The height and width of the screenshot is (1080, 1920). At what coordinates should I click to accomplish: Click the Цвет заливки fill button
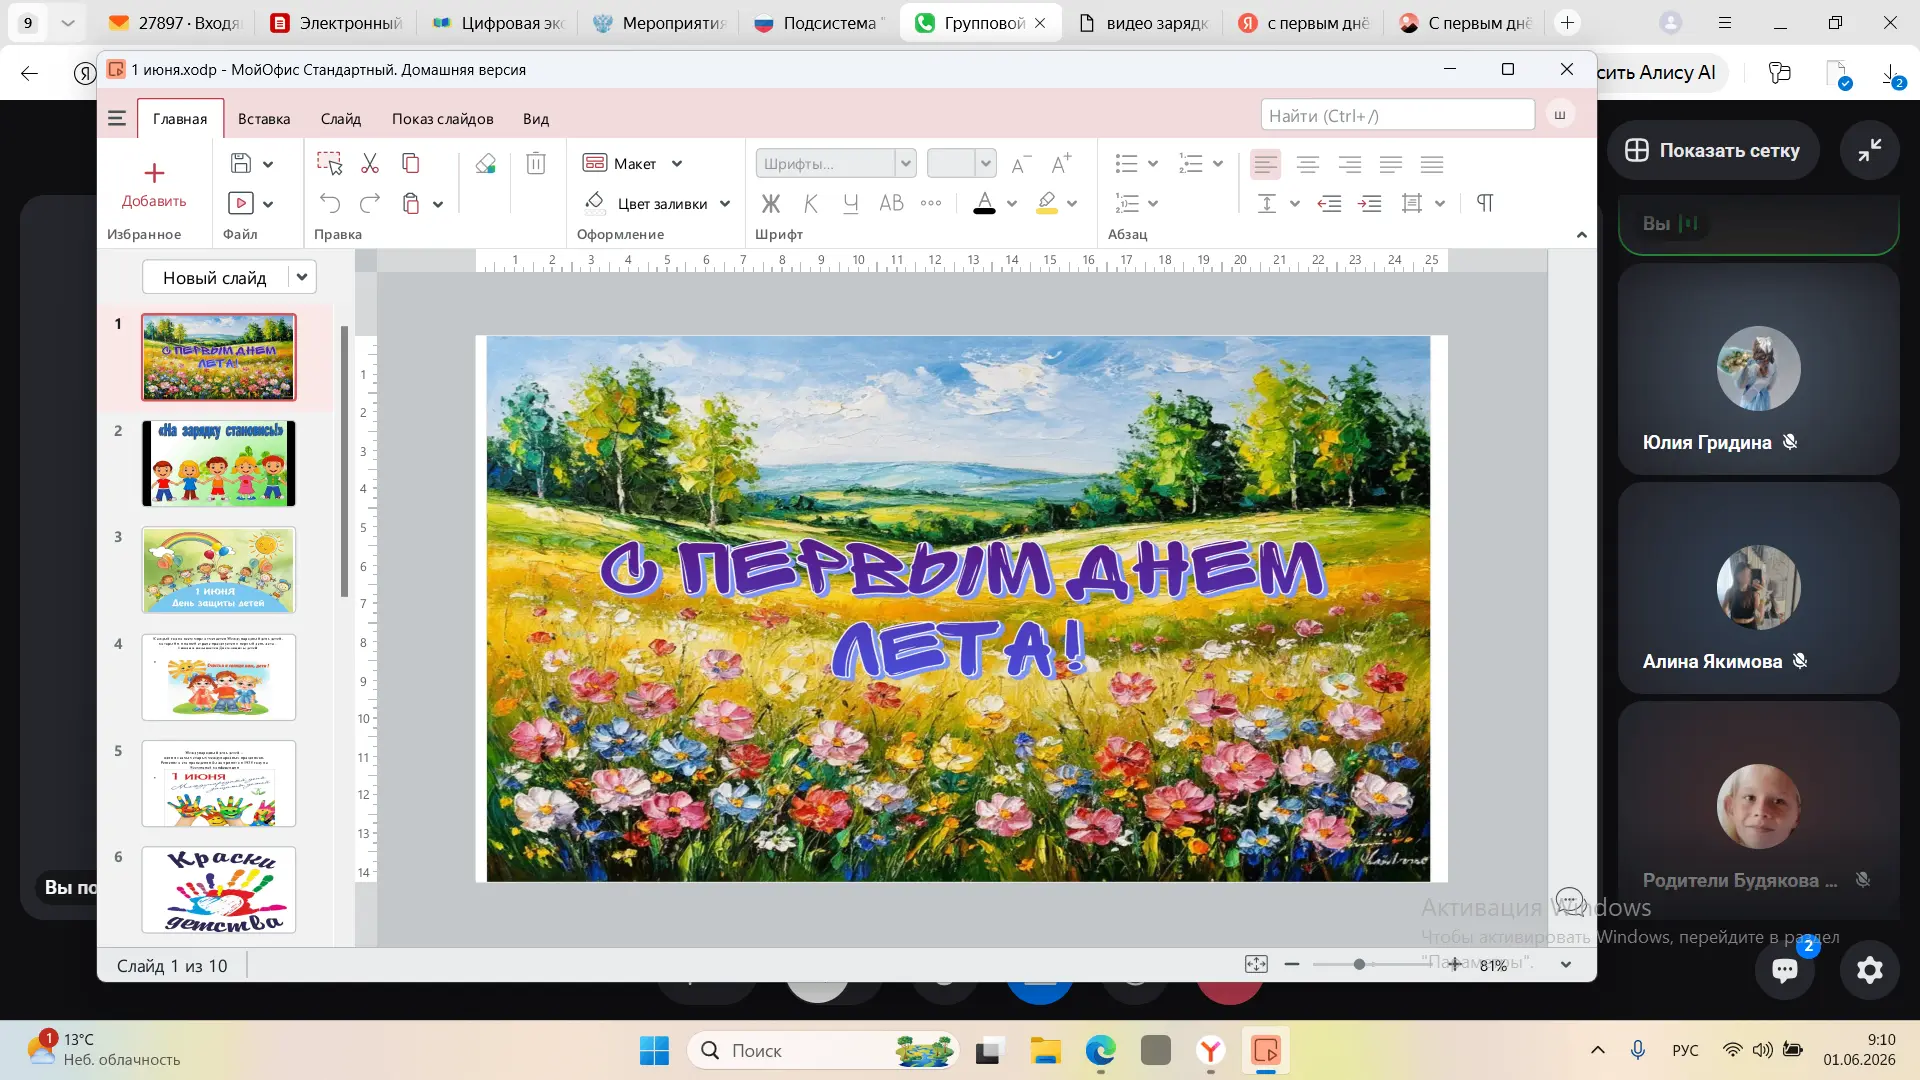click(x=646, y=204)
